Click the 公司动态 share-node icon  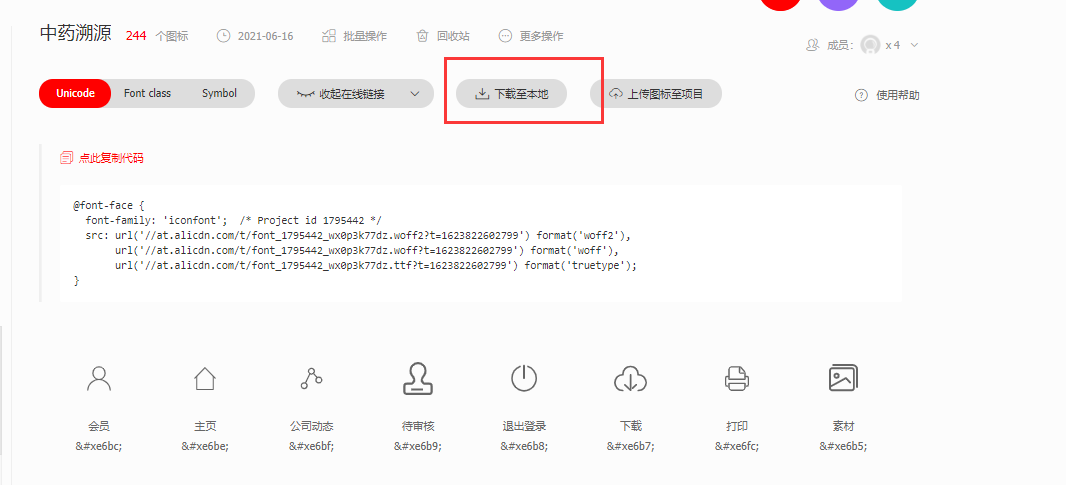click(311, 378)
